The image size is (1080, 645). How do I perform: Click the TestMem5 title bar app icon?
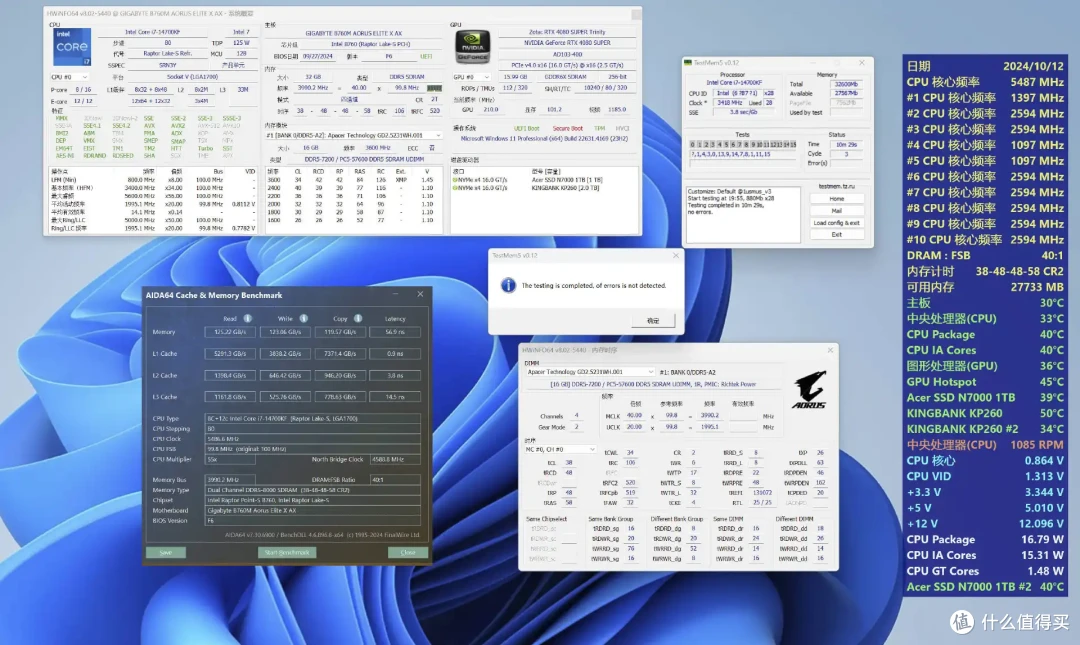click(687, 63)
